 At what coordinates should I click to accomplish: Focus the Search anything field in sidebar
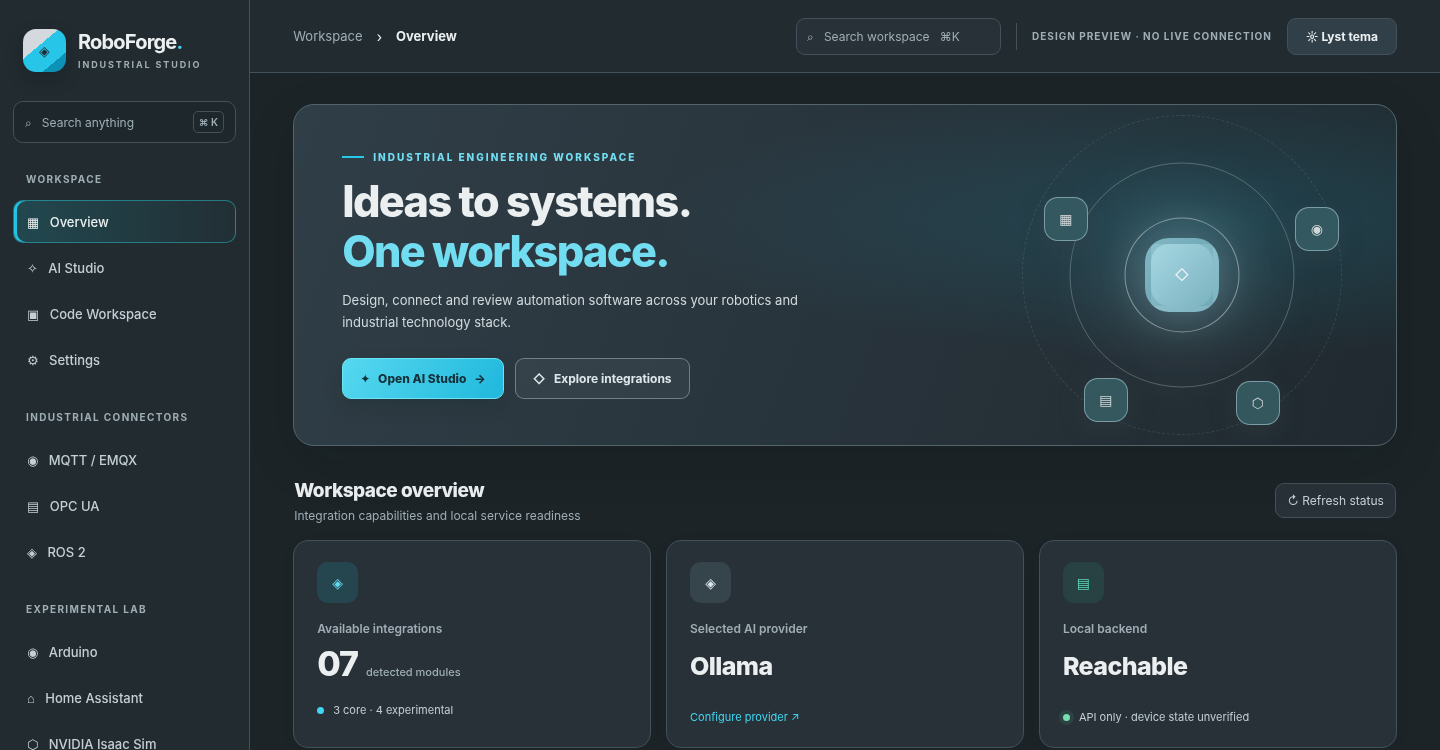tap(125, 122)
